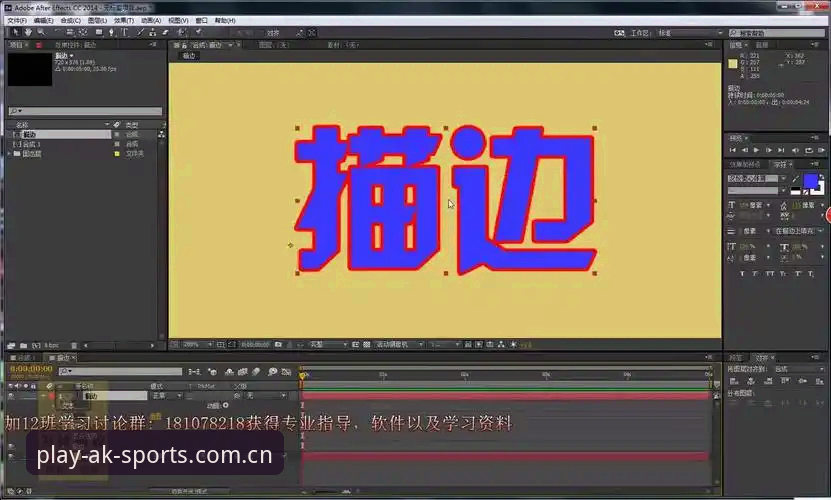Select the Clone Stamp tool
Screen dimensions: 831x500
(x=152, y=32)
